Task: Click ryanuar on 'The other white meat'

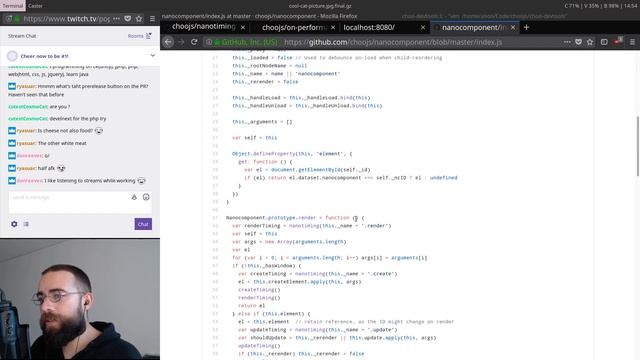Action: tap(26, 143)
